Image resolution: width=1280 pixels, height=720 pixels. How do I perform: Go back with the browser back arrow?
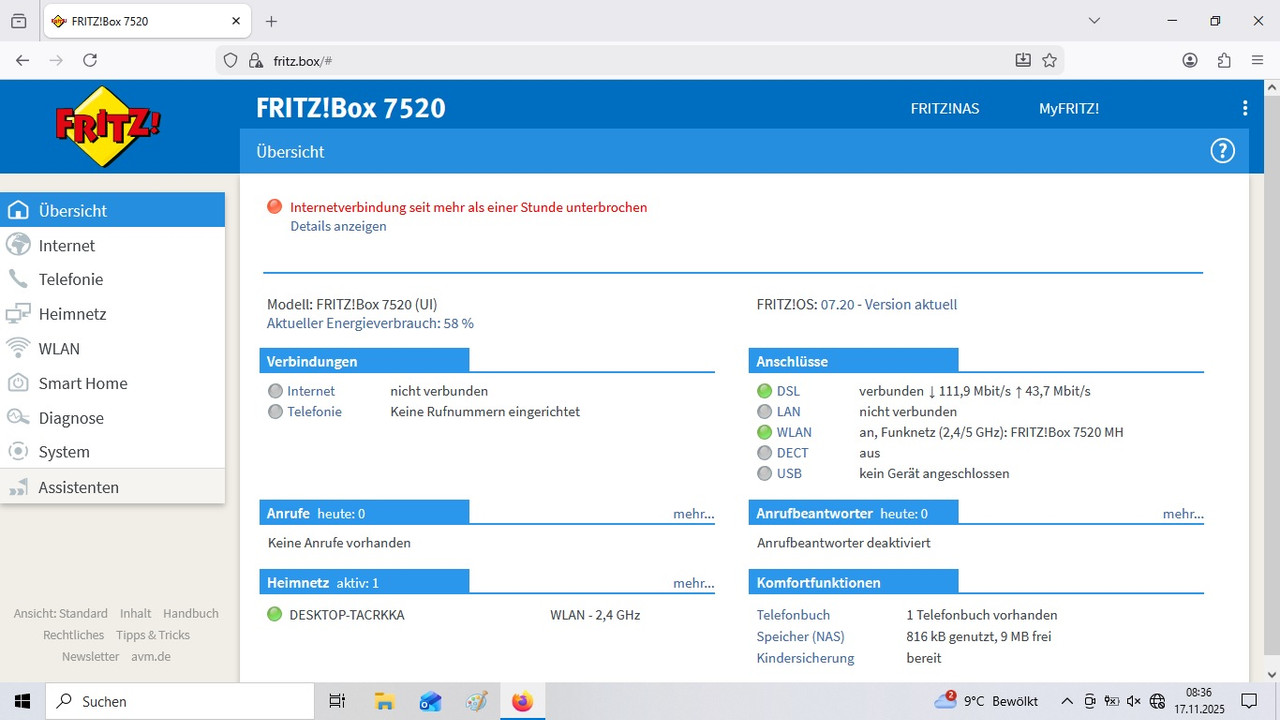(22, 60)
